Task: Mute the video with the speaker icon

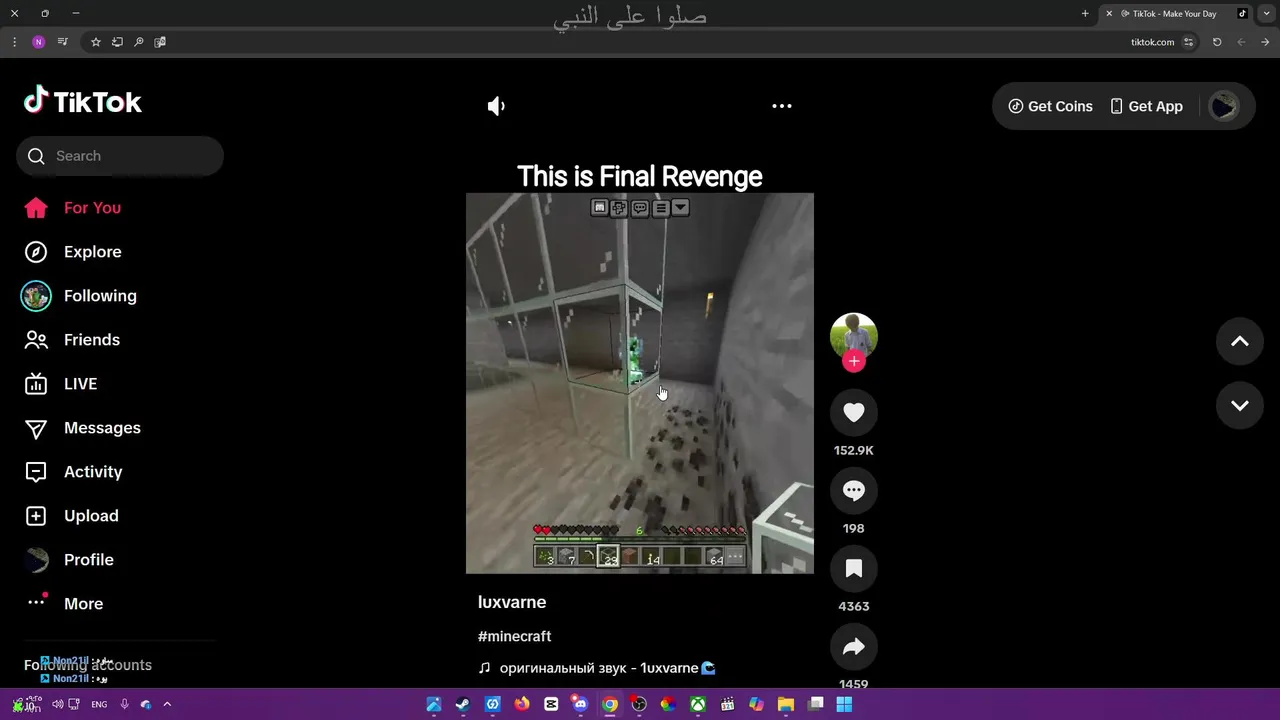Action: point(497,106)
